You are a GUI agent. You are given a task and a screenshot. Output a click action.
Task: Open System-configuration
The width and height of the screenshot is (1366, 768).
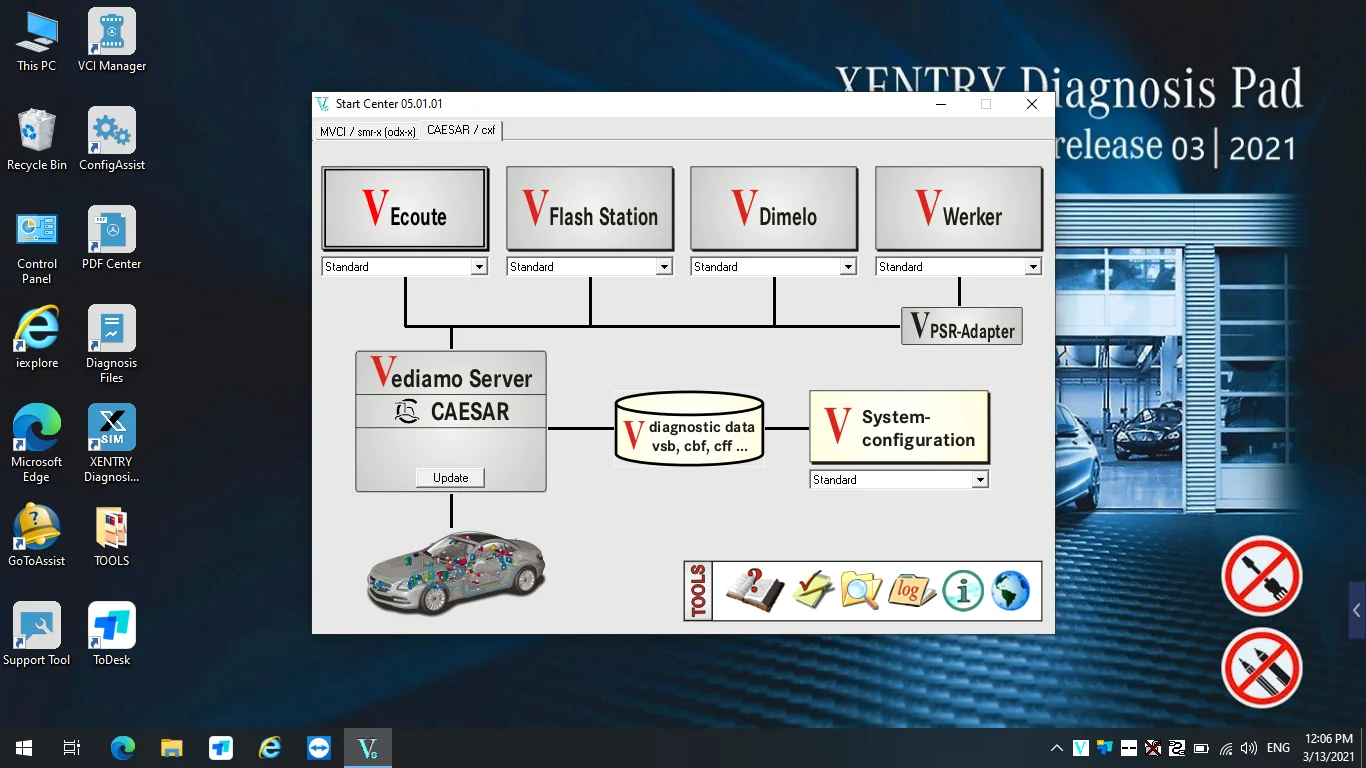coord(899,427)
